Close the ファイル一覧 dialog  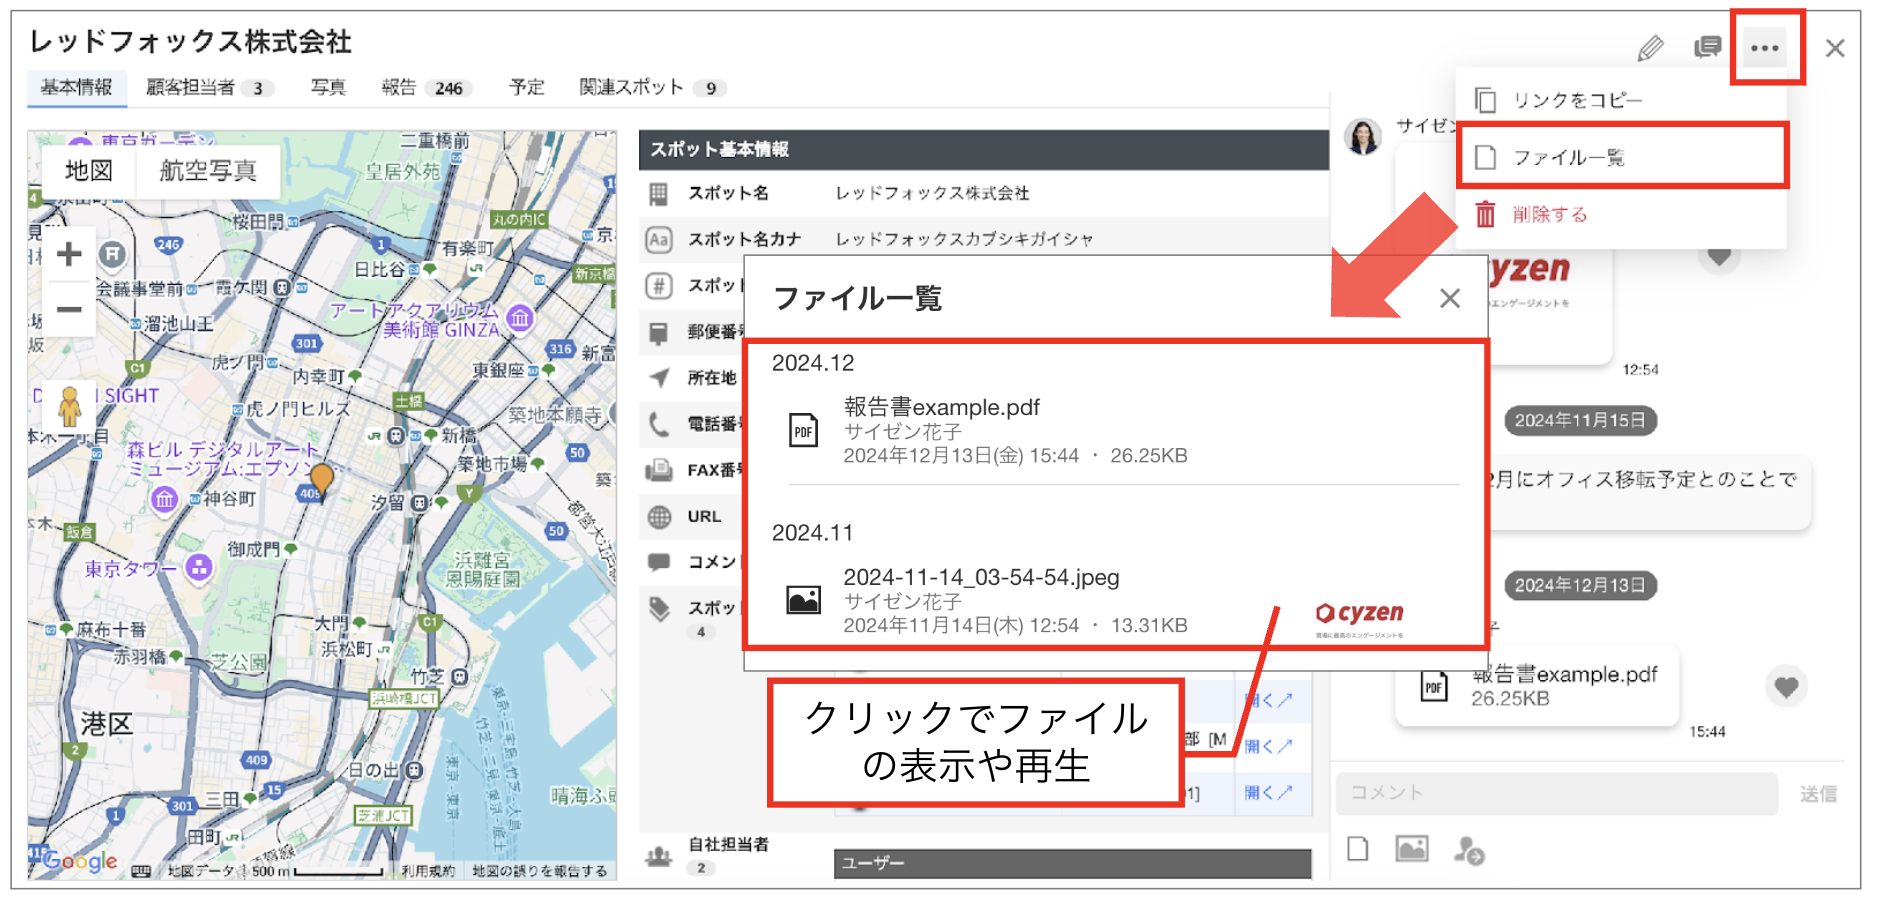1450,298
